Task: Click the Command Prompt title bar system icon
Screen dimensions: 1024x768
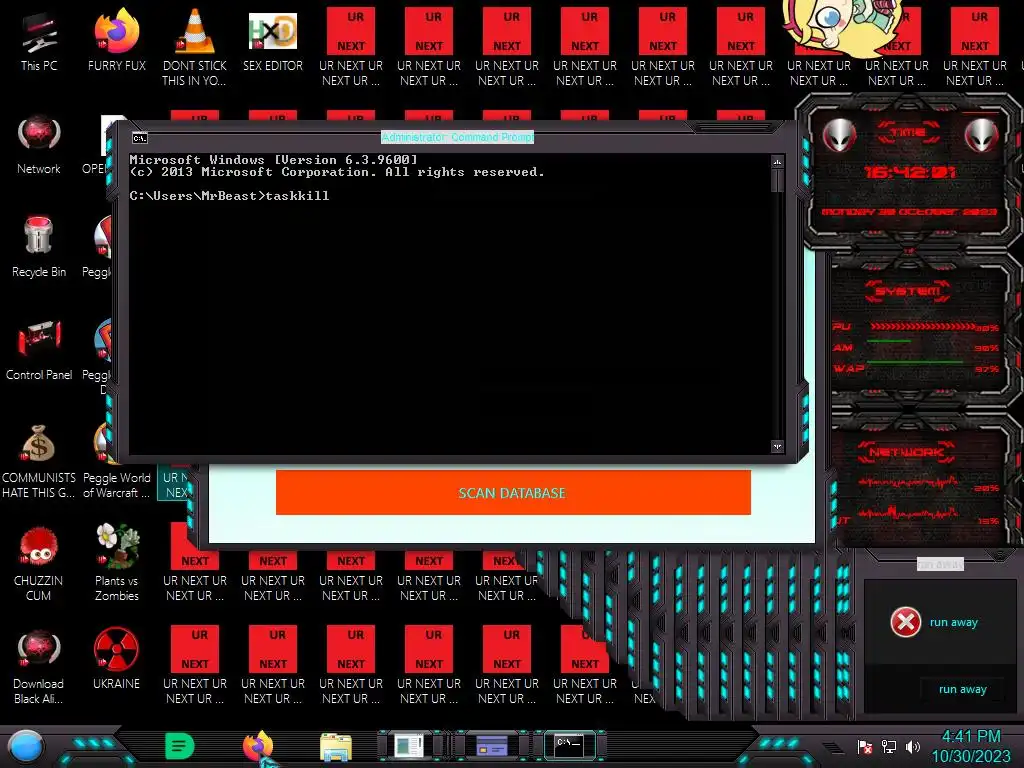Action: pyautogui.click(x=140, y=138)
